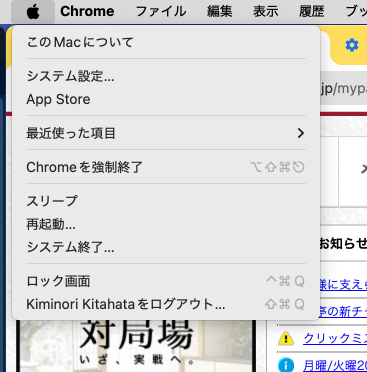Open the 表示 menu
Screen dimensions: 367x372
pos(265,12)
